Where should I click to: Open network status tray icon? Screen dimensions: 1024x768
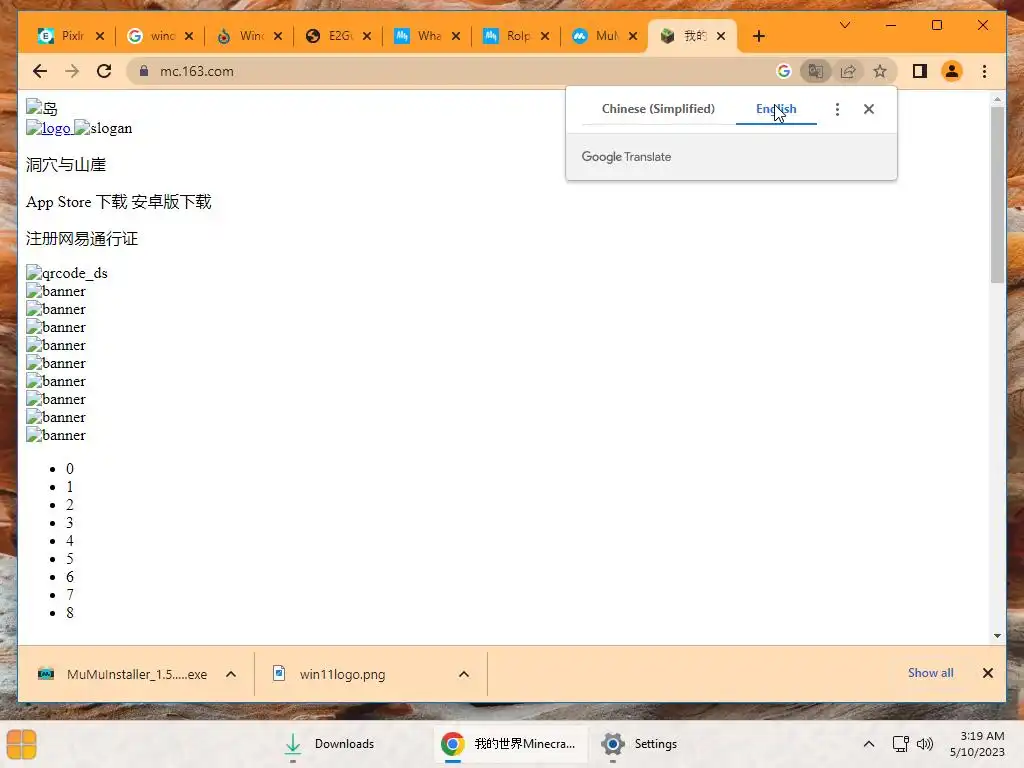point(901,744)
